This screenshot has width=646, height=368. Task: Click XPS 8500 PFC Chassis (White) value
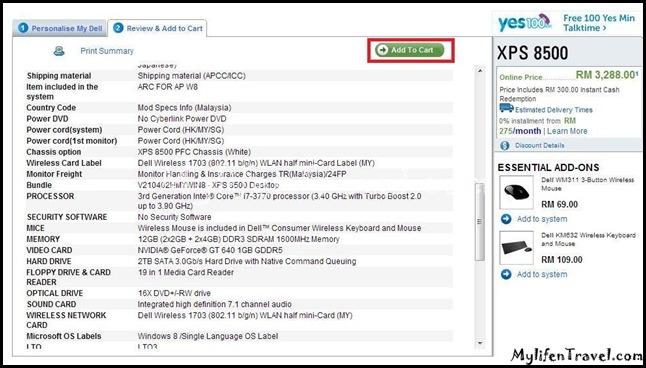[194, 152]
